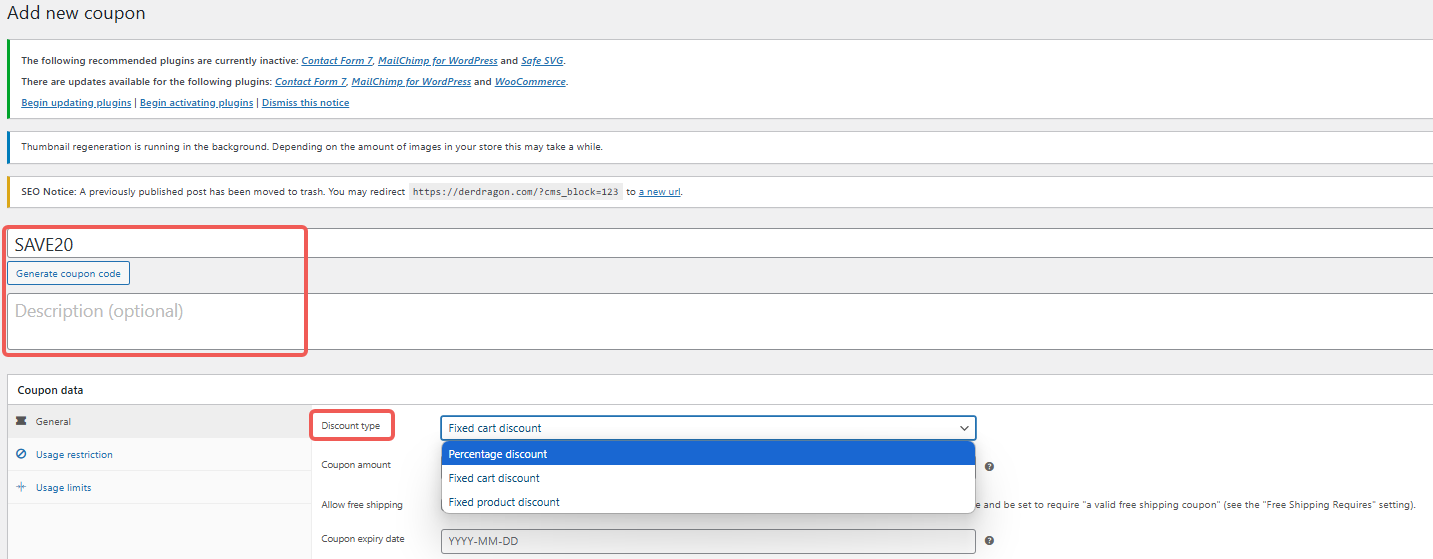Click the General tab ticket icon
Viewport: 1433px width, 559px height.
pos(21,422)
